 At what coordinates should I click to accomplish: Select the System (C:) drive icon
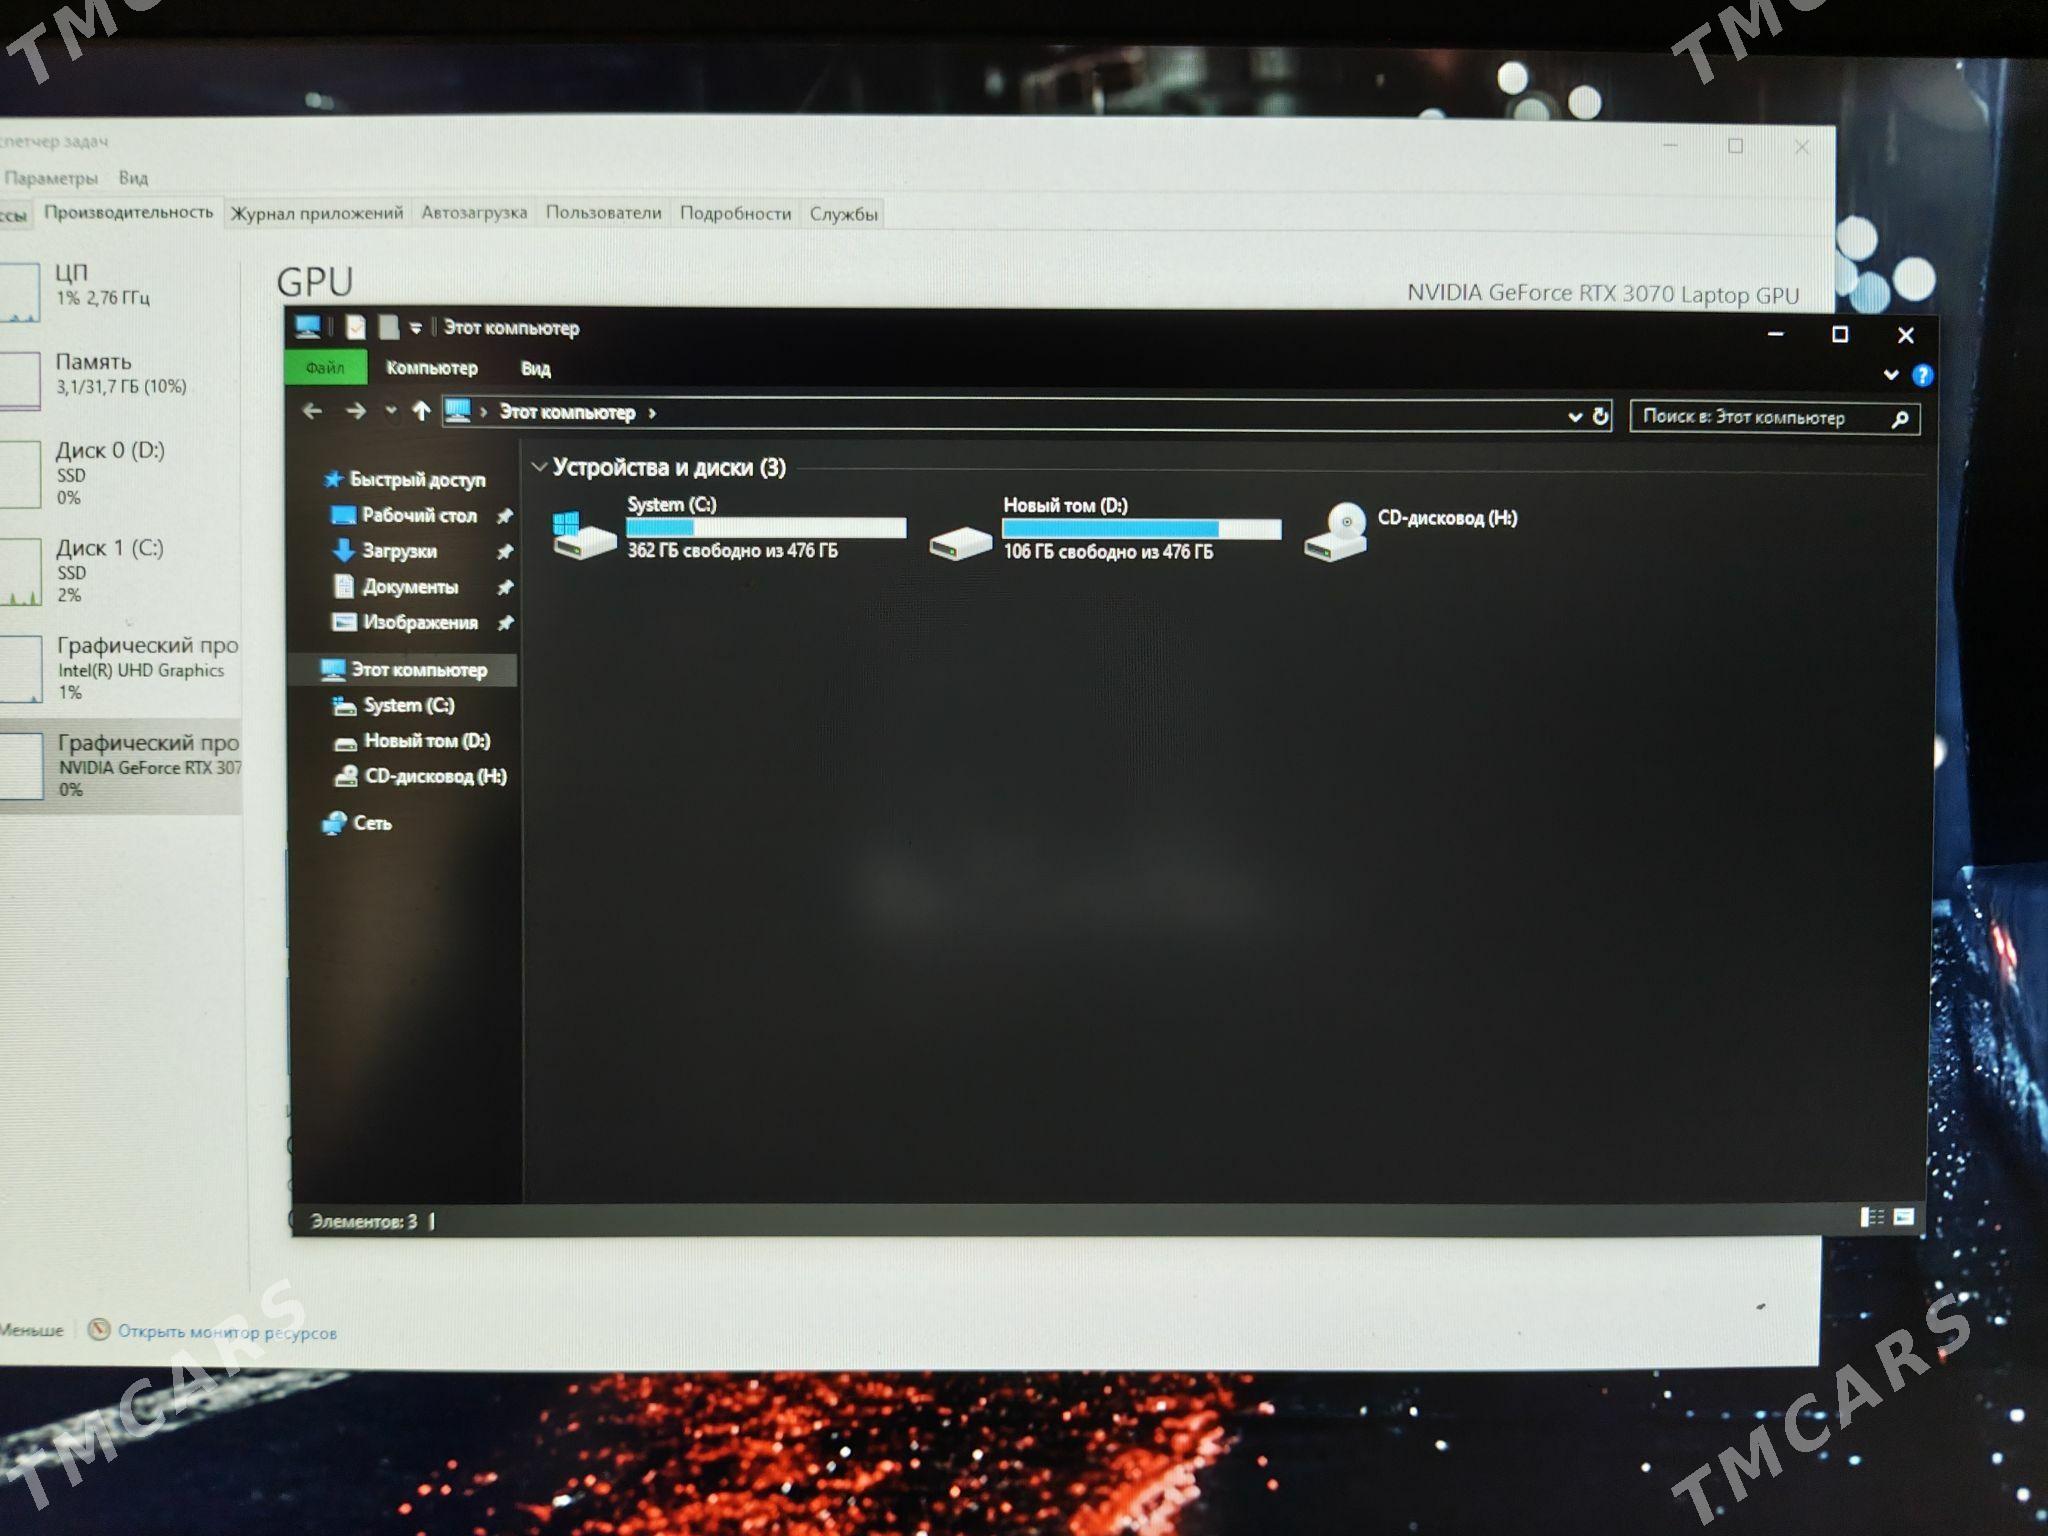tap(584, 534)
